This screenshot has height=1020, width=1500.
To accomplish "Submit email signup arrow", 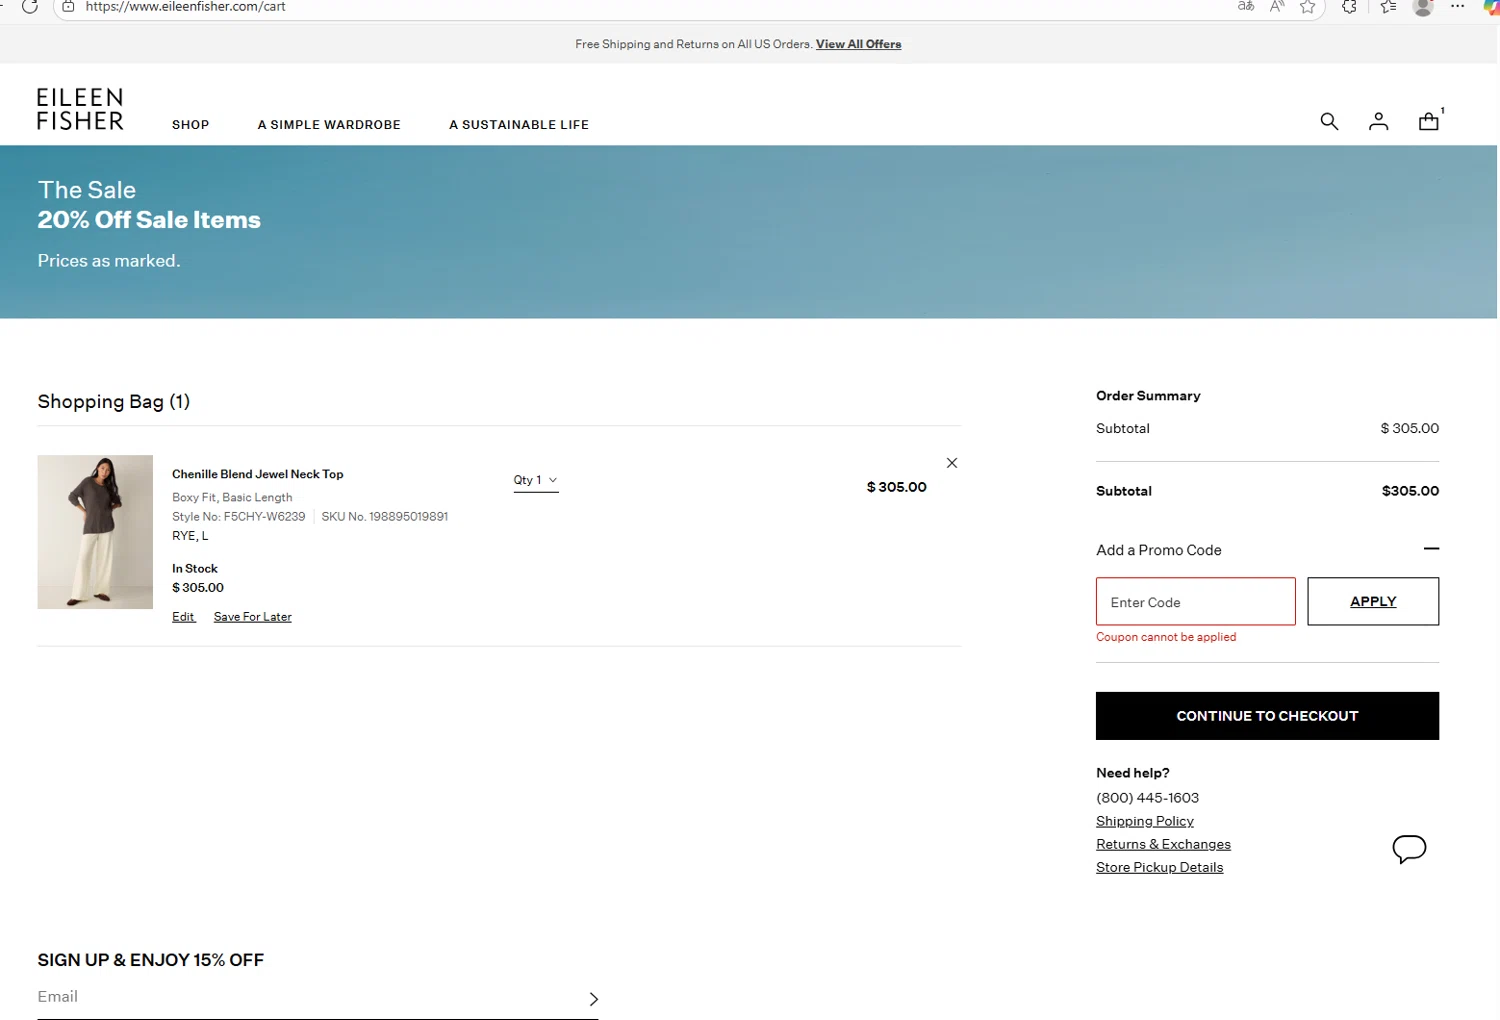I will point(593,999).
